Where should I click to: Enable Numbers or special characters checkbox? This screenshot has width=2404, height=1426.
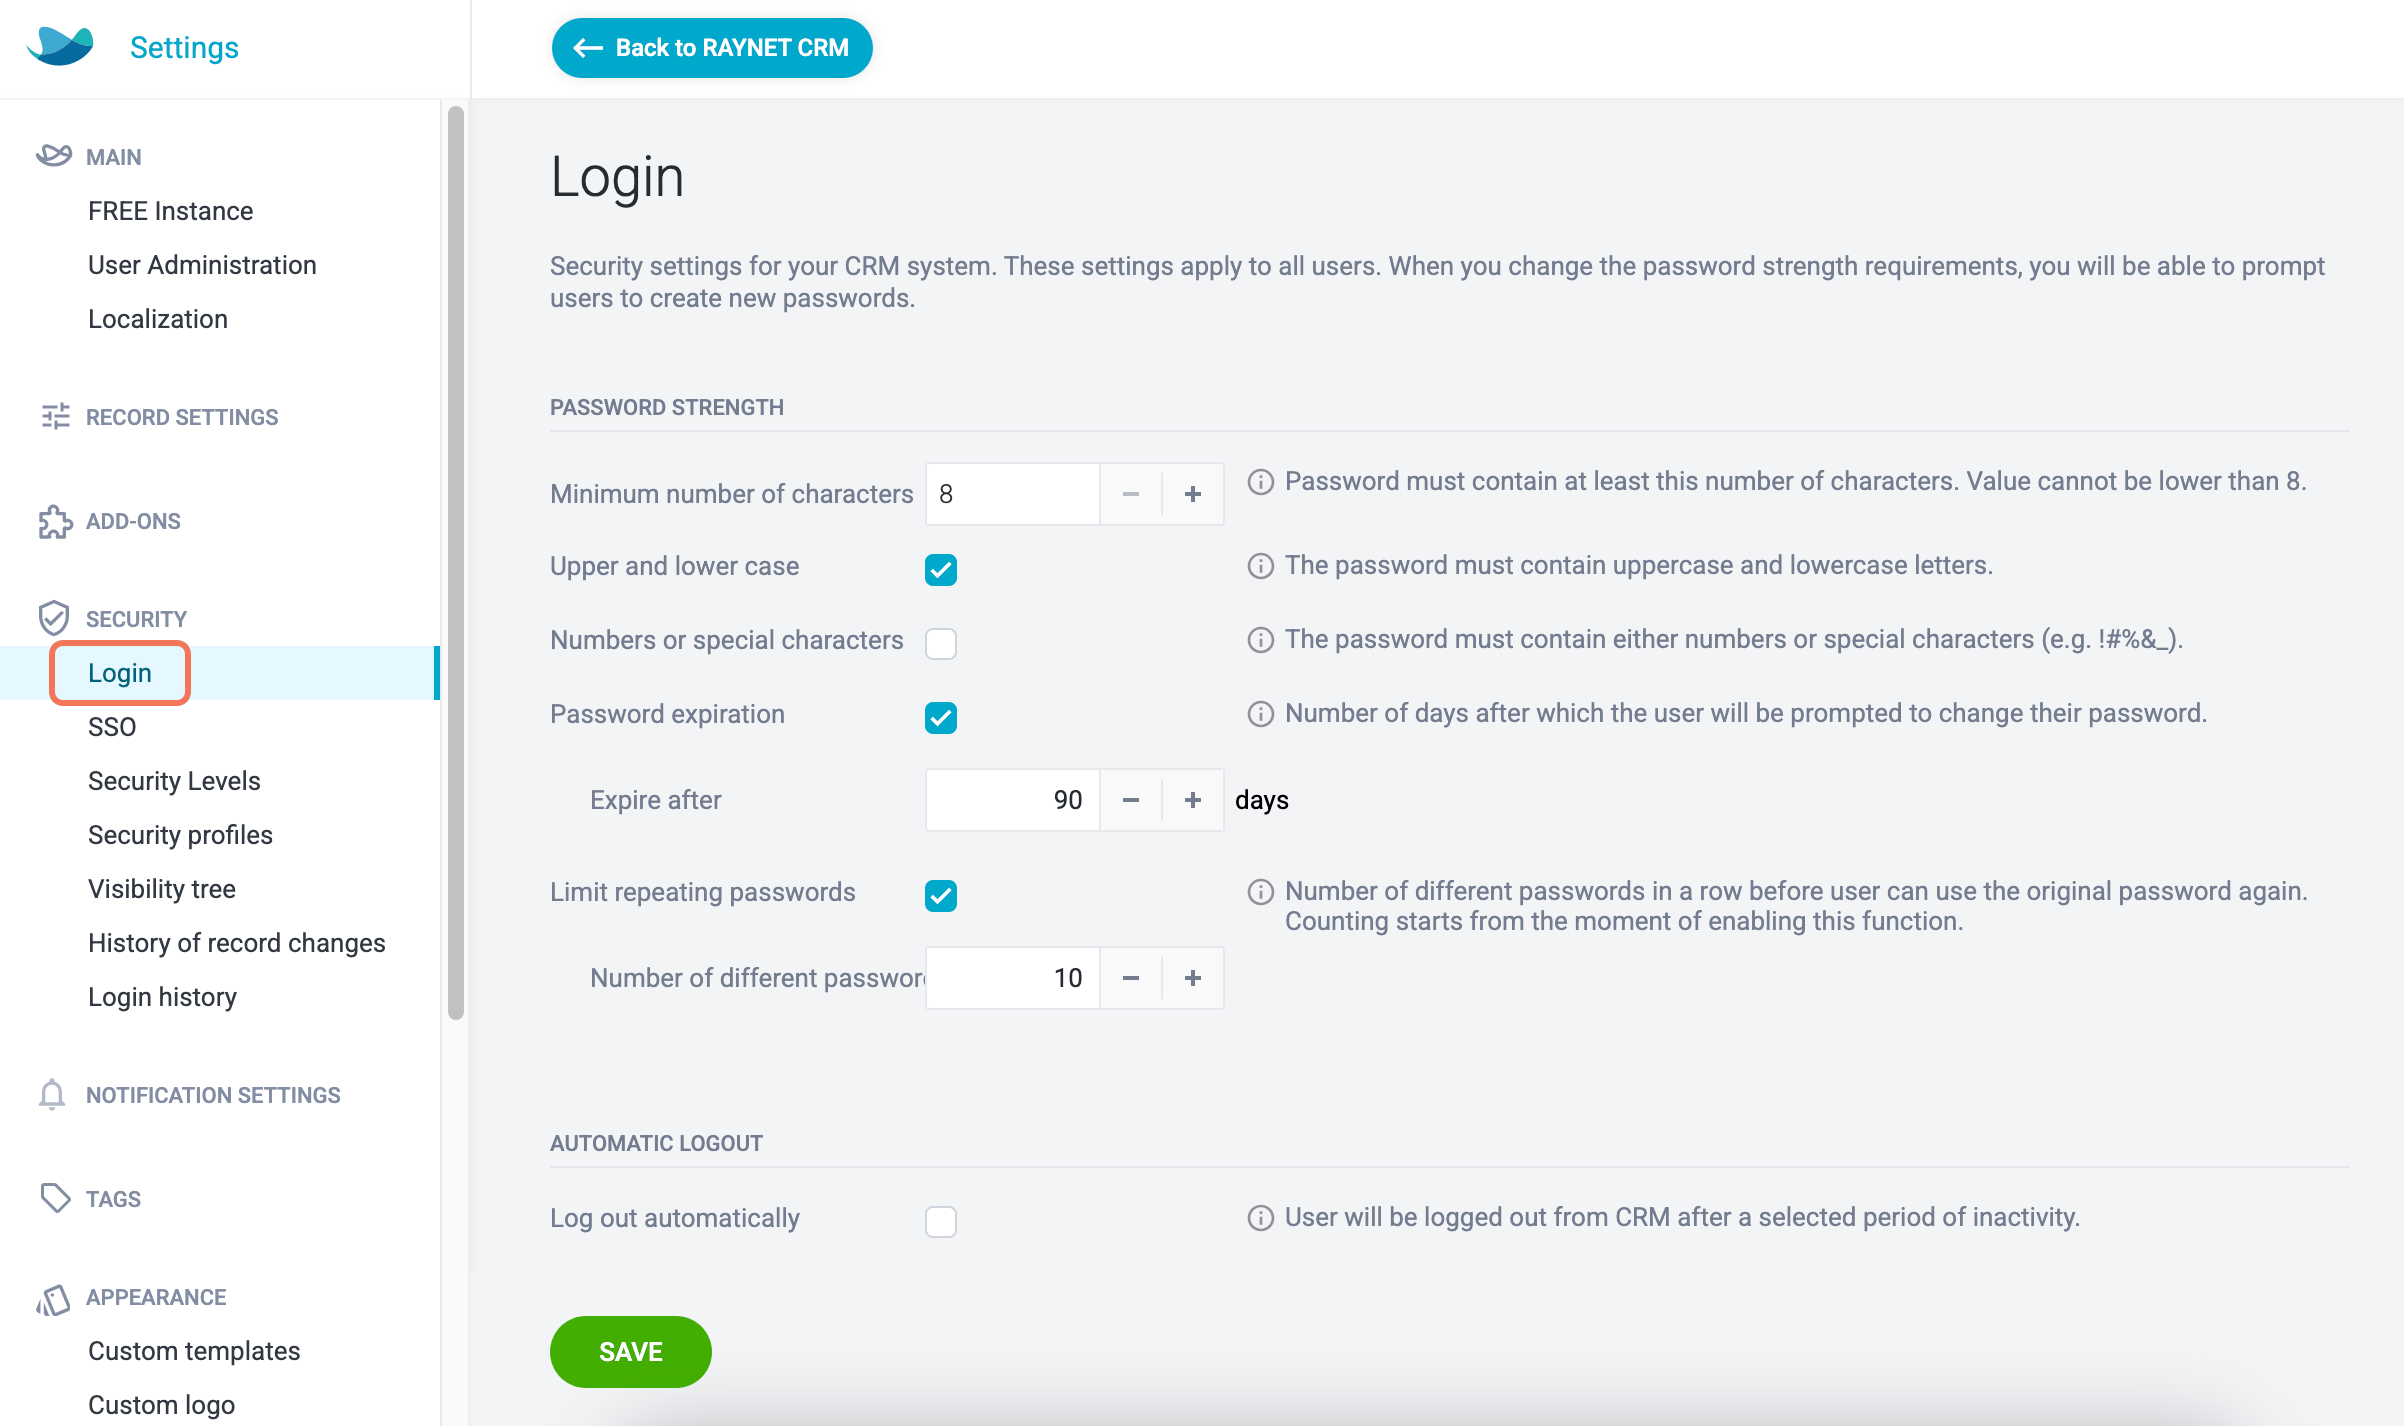pos(941,644)
